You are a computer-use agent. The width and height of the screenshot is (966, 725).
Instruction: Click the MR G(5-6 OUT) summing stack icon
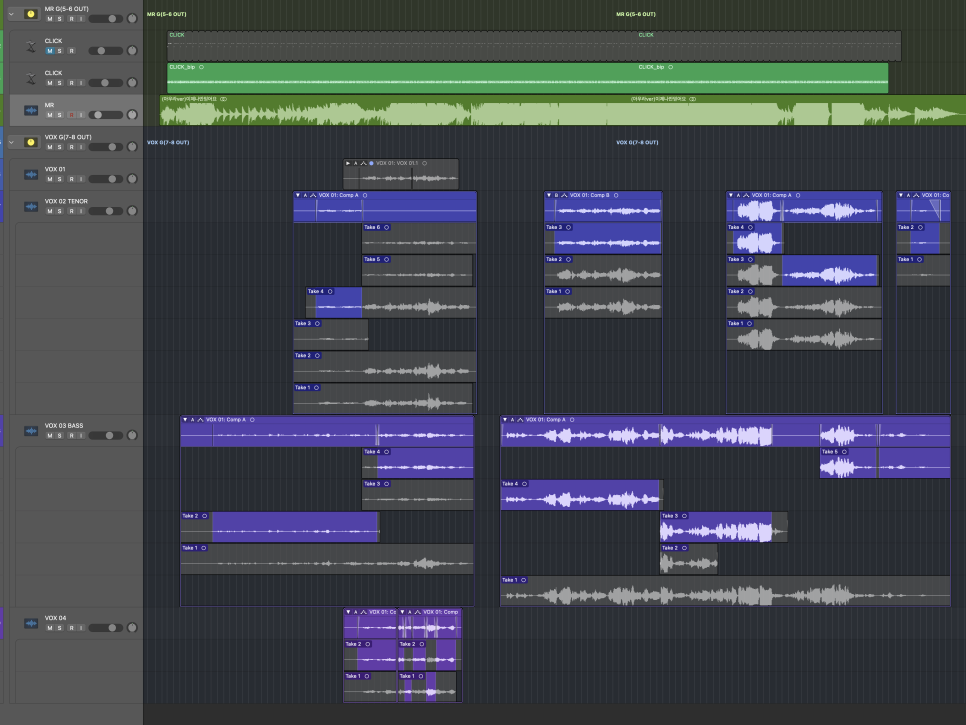(x=31, y=14)
